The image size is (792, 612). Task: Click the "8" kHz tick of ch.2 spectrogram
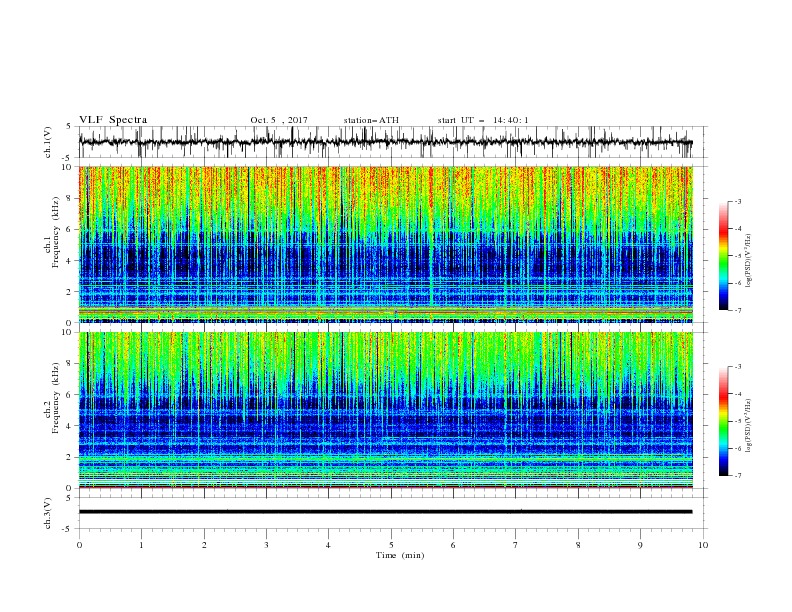pyautogui.click(x=70, y=364)
